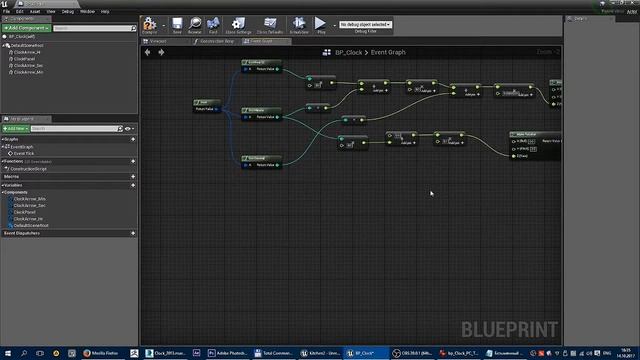Open the Window menu
The width and height of the screenshot is (640, 360).
[87, 11]
